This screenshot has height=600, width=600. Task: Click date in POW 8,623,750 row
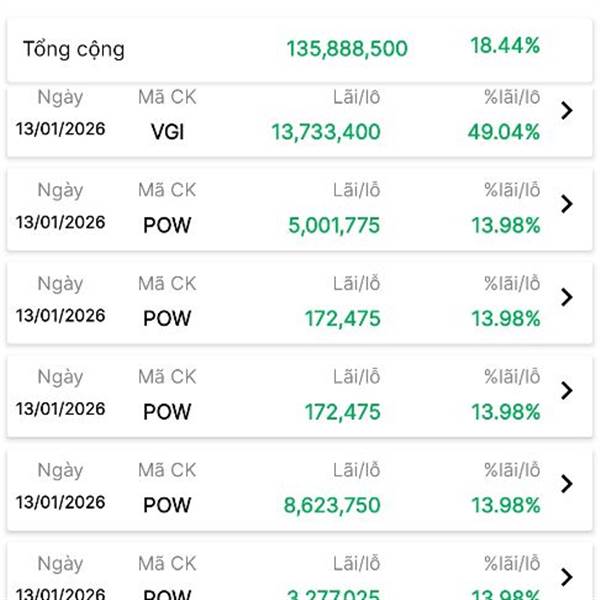point(60,502)
